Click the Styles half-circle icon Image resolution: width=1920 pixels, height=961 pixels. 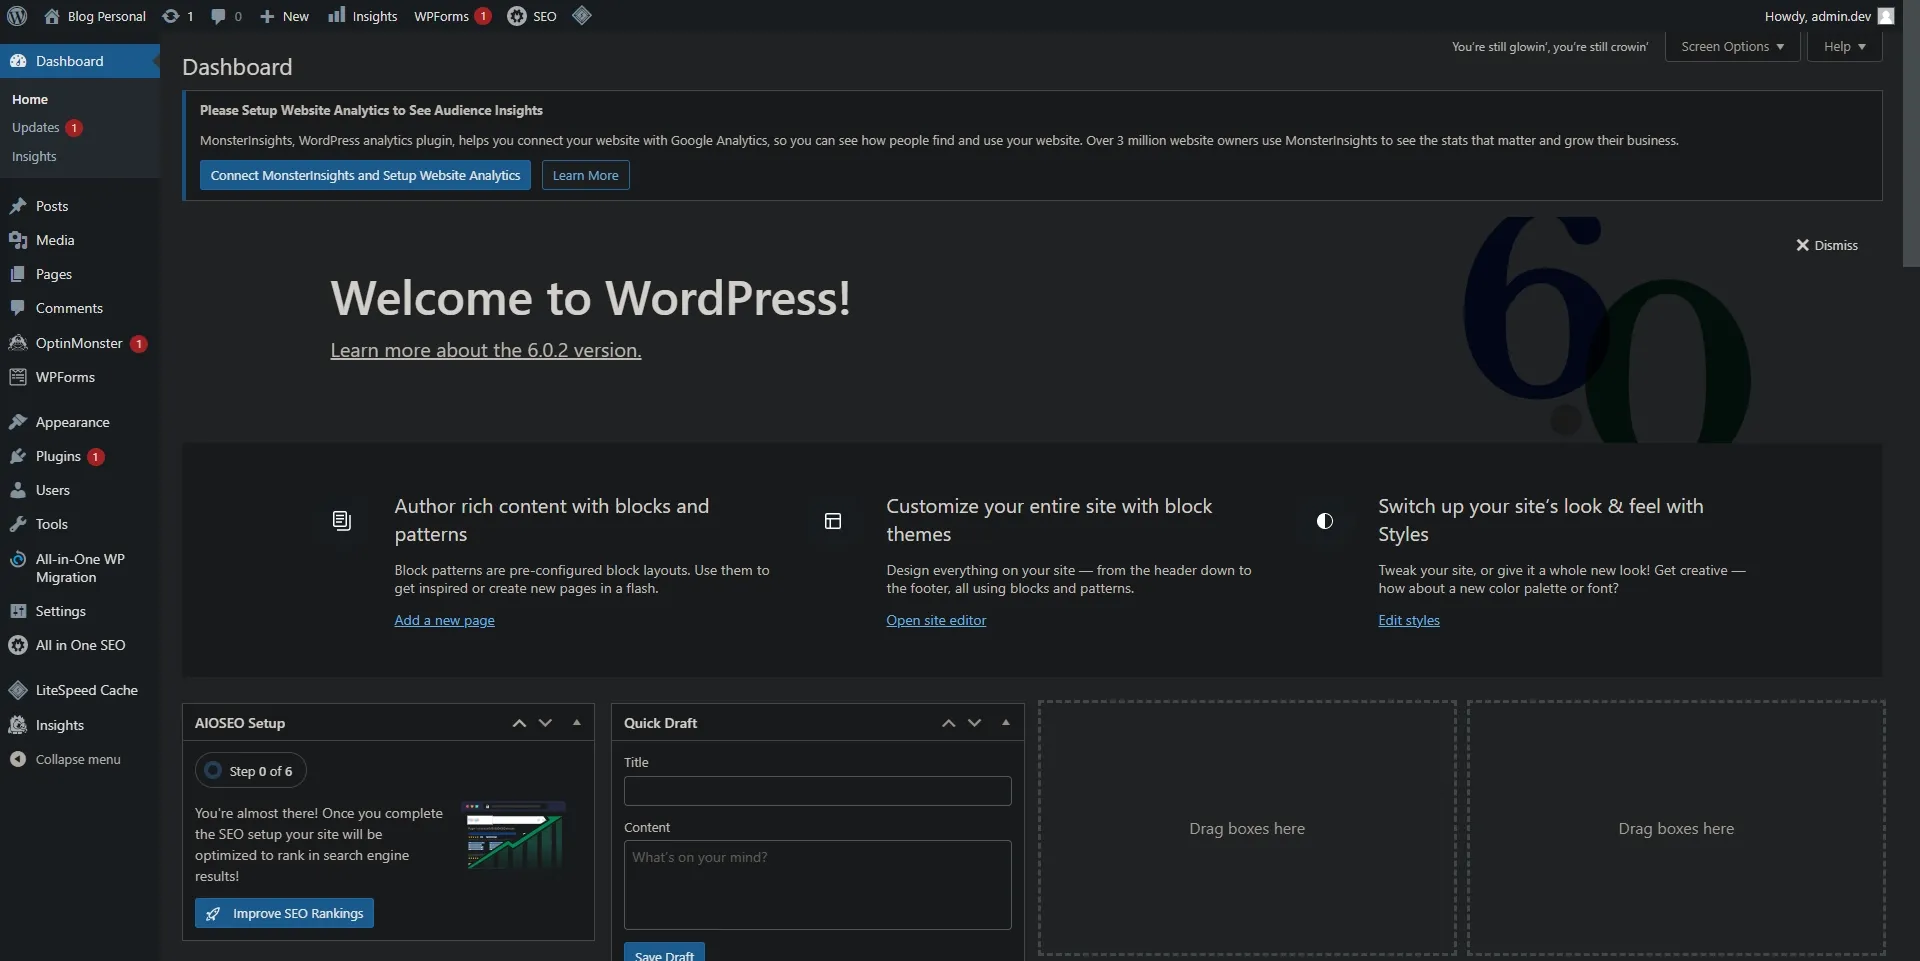tap(1325, 521)
